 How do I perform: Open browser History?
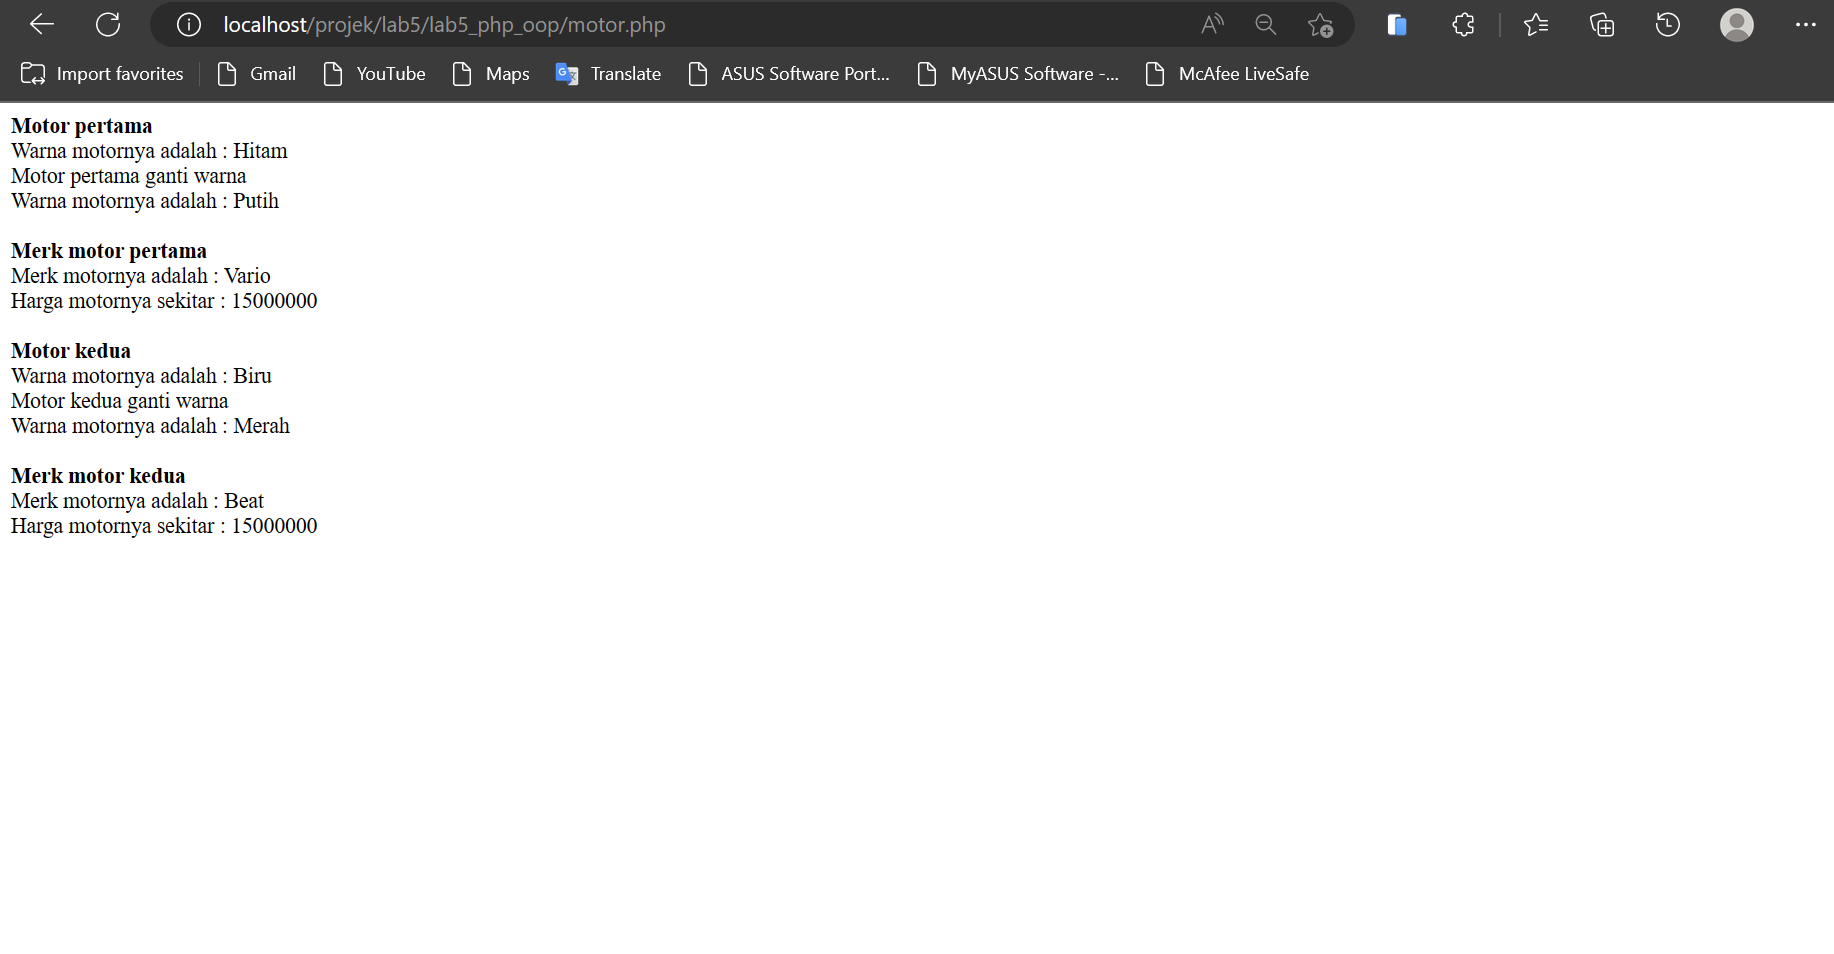coord(1667,24)
